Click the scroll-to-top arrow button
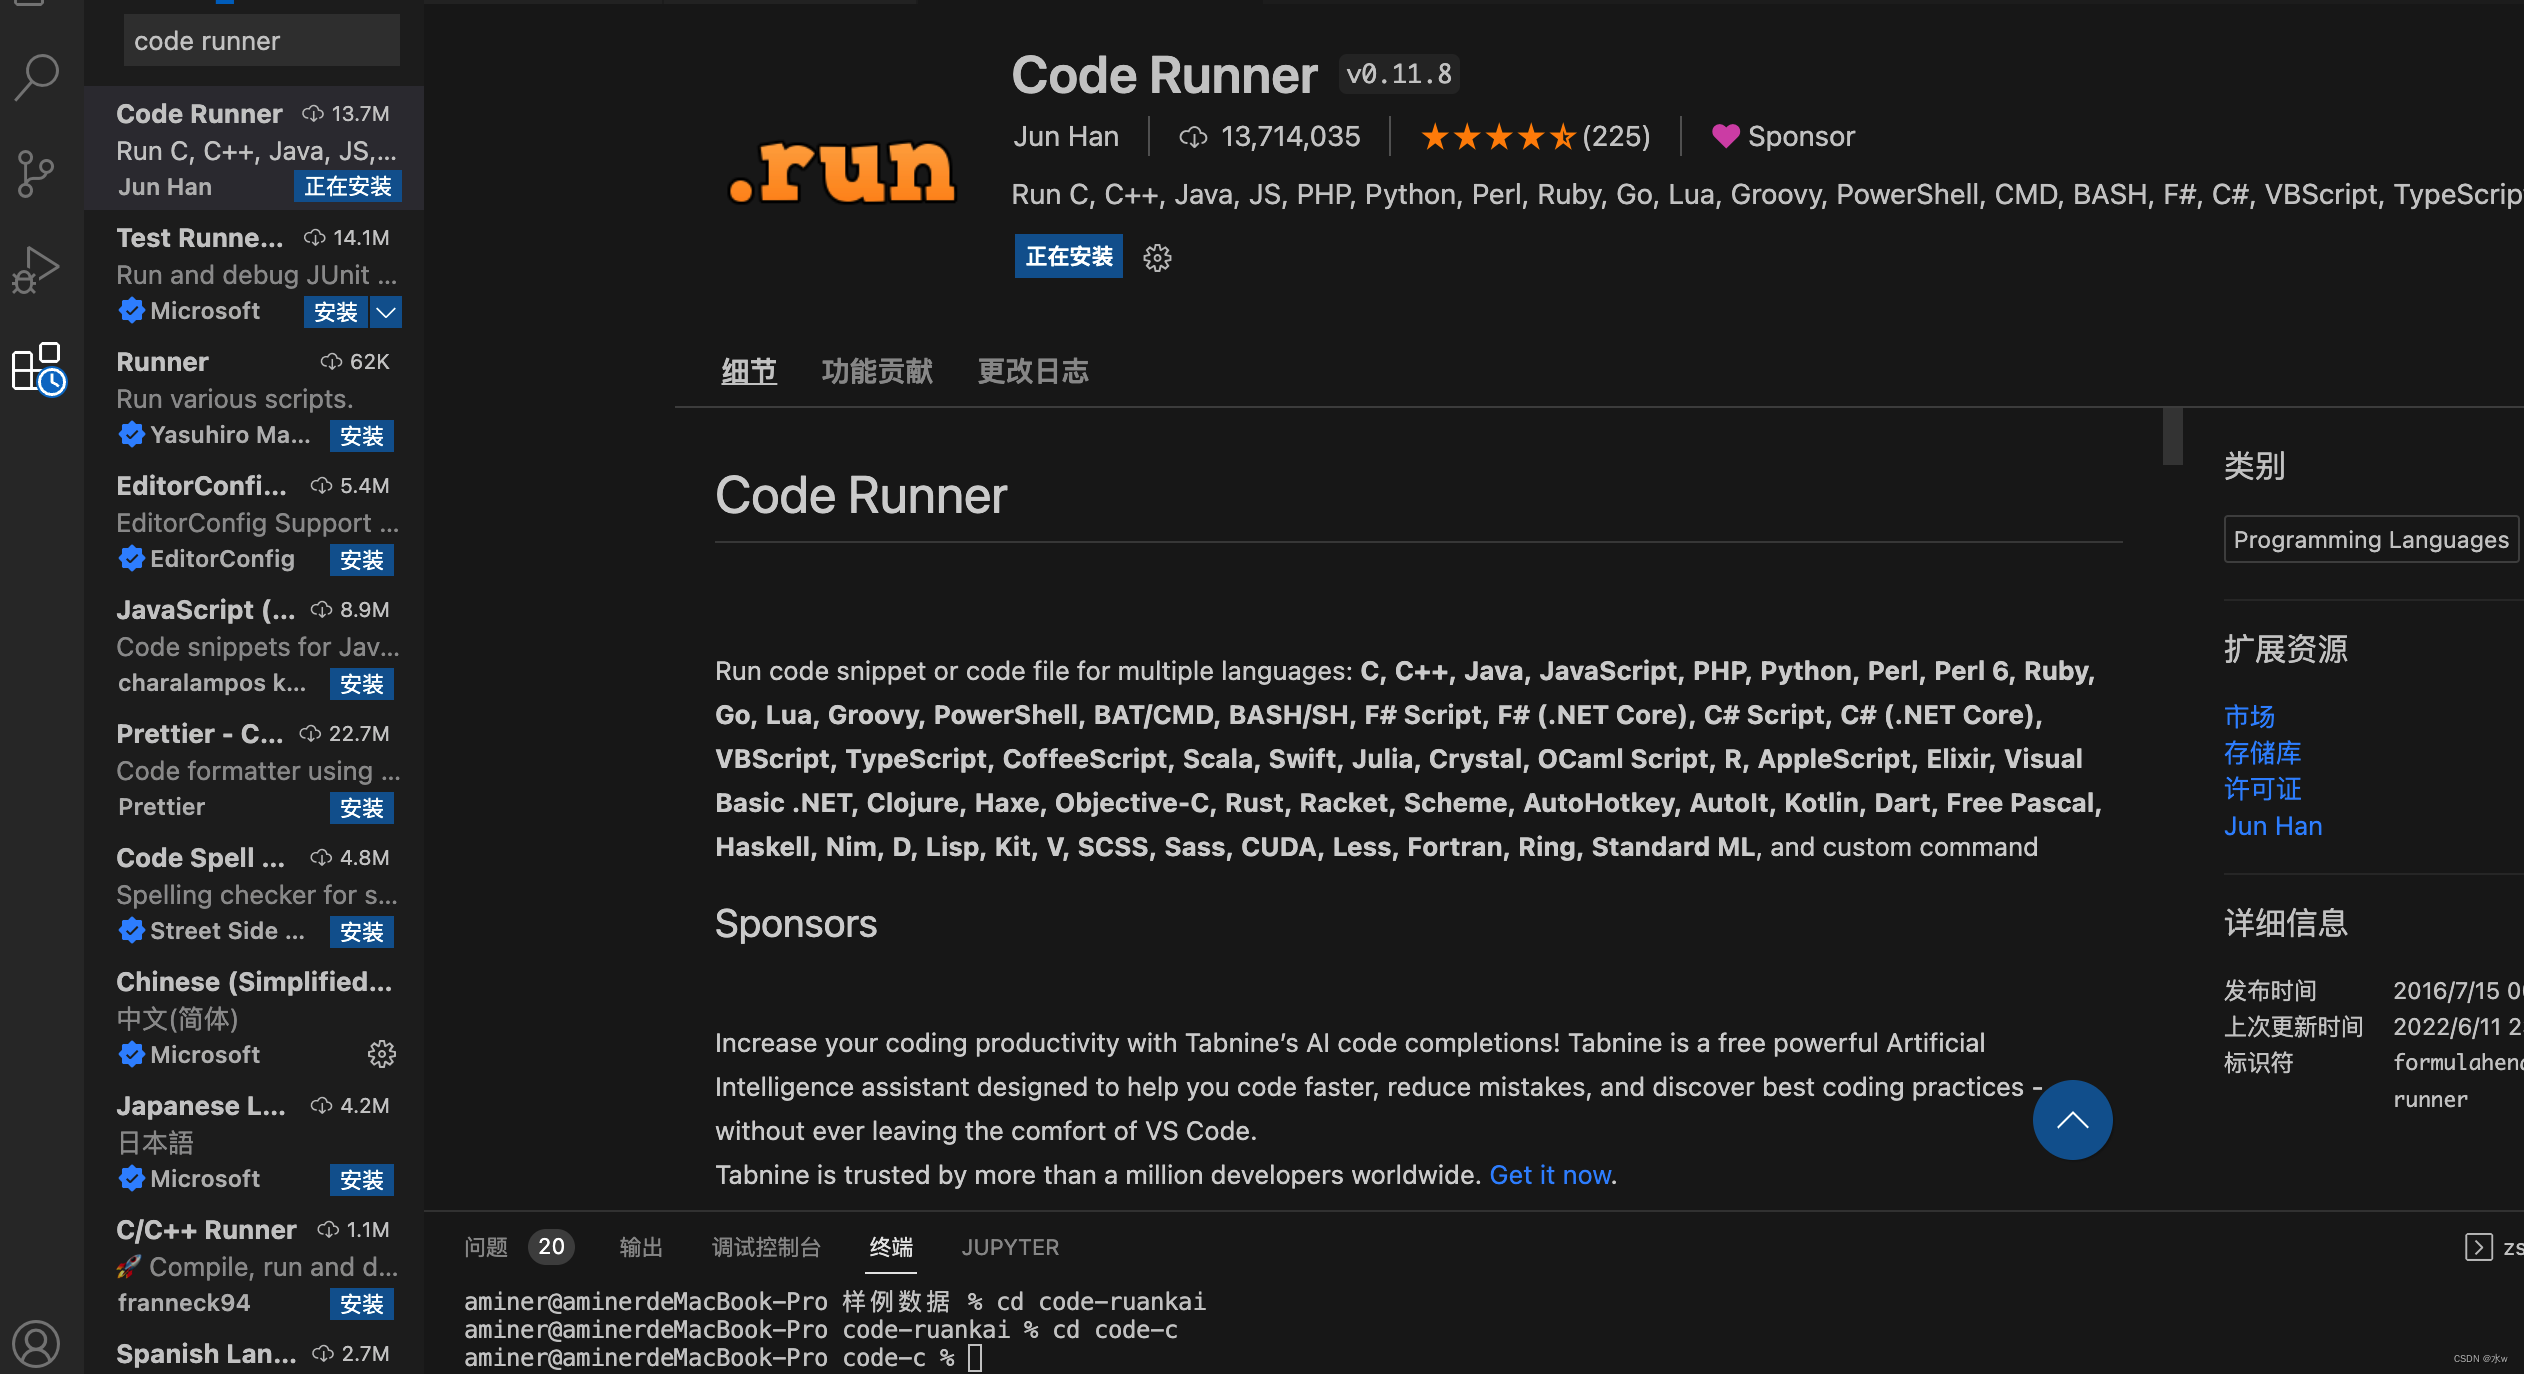Image resolution: width=2524 pixels, height=1374 pixels. [2072, 1120]
